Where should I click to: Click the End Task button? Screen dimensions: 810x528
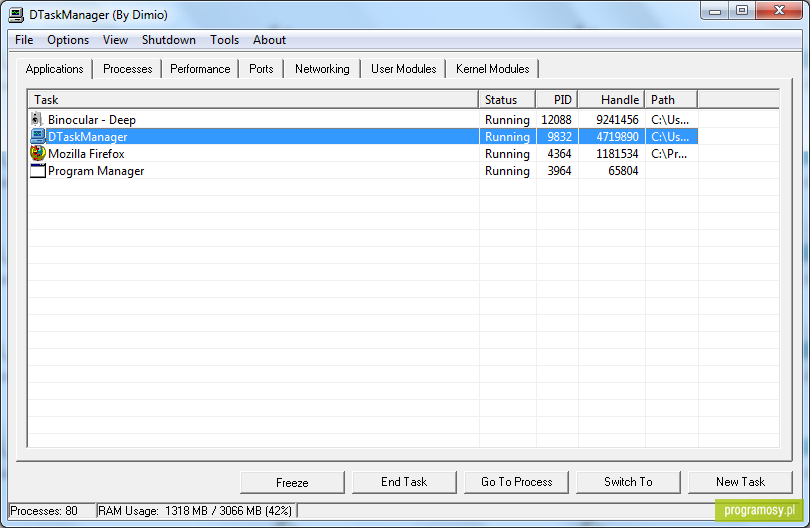tap(404, 482)
